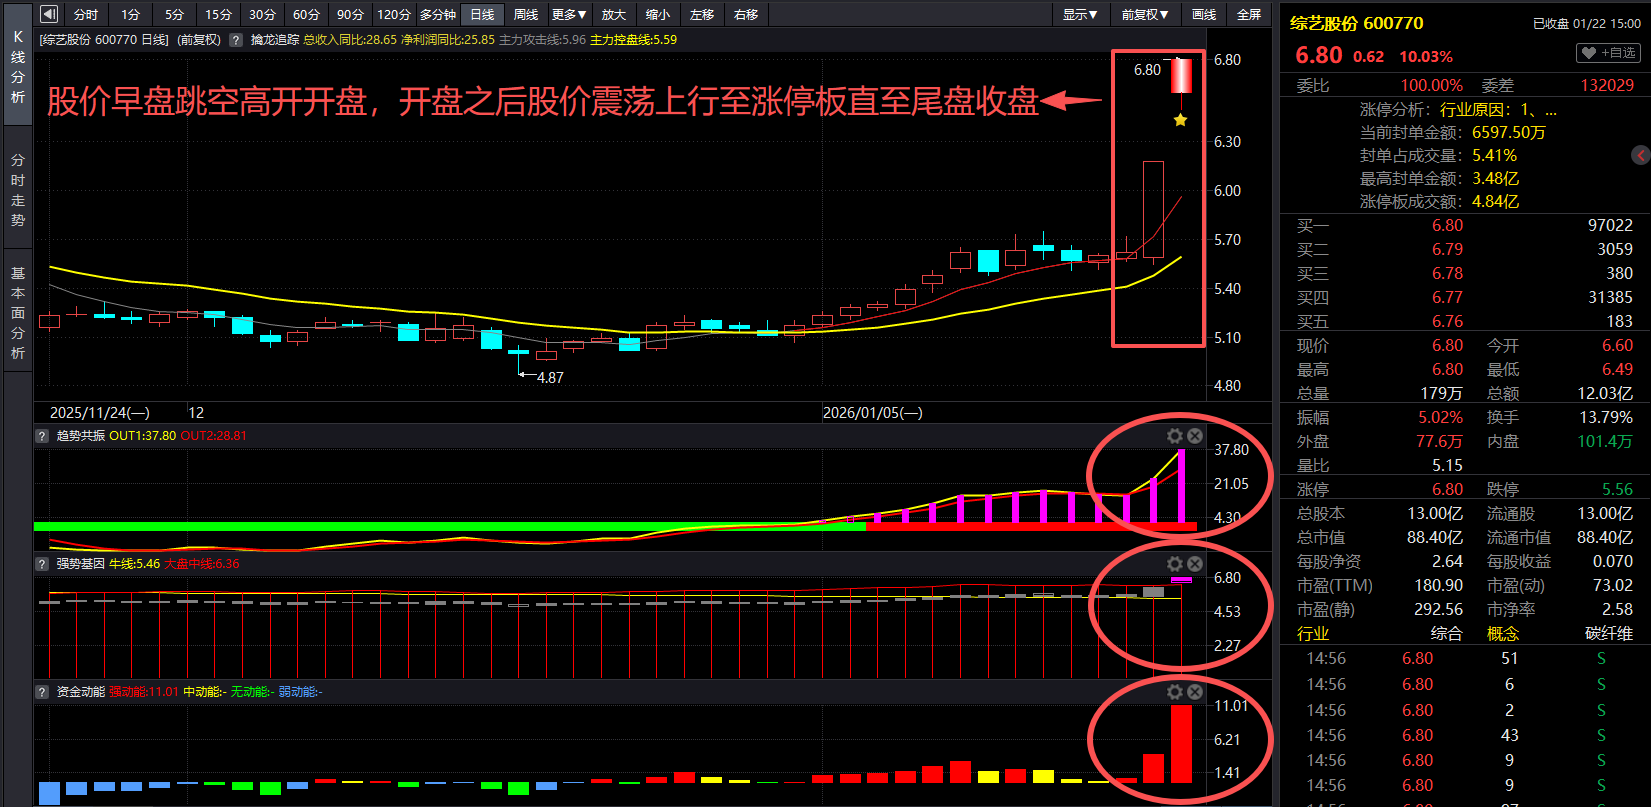Click 左移 to shift chart left
Viewport: 1651px width, 807px height.
coord(702,14)
